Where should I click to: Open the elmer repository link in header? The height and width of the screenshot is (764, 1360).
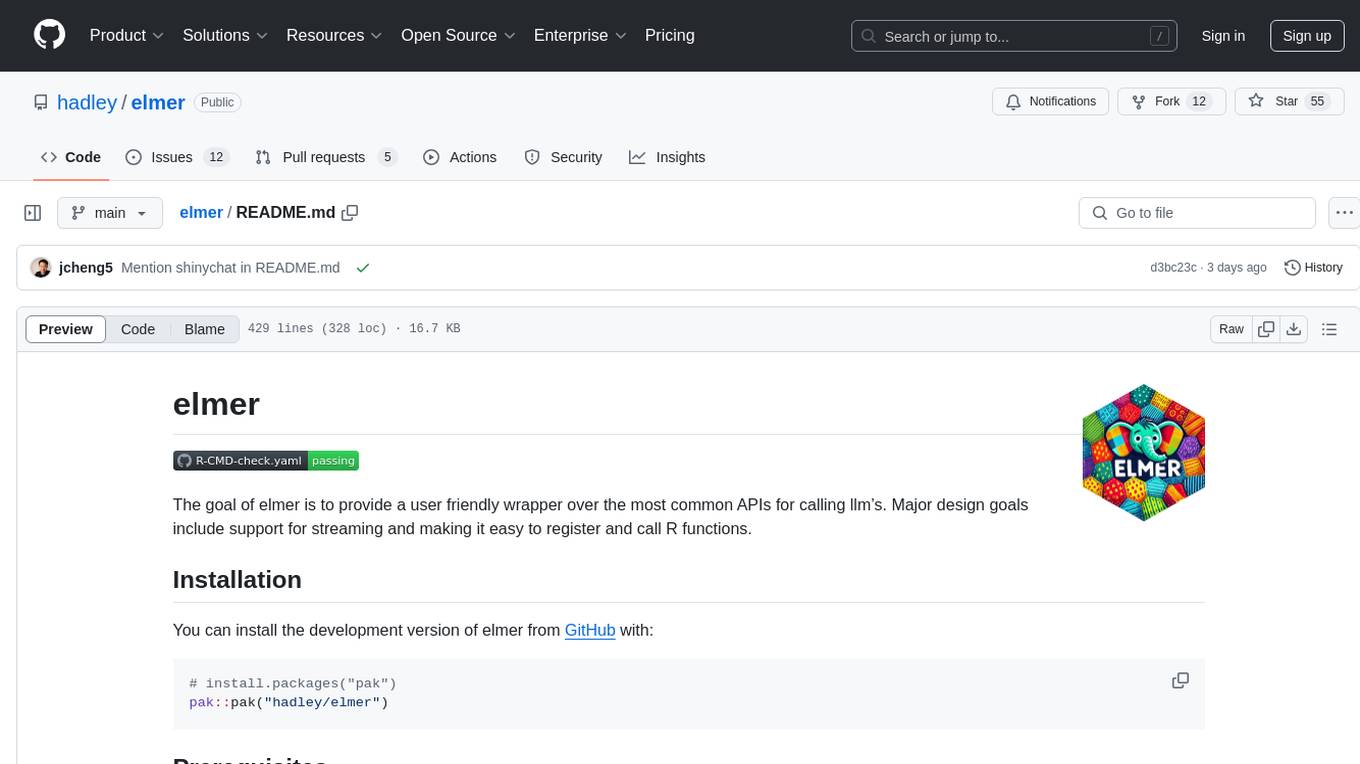click(x=158, y=102)
